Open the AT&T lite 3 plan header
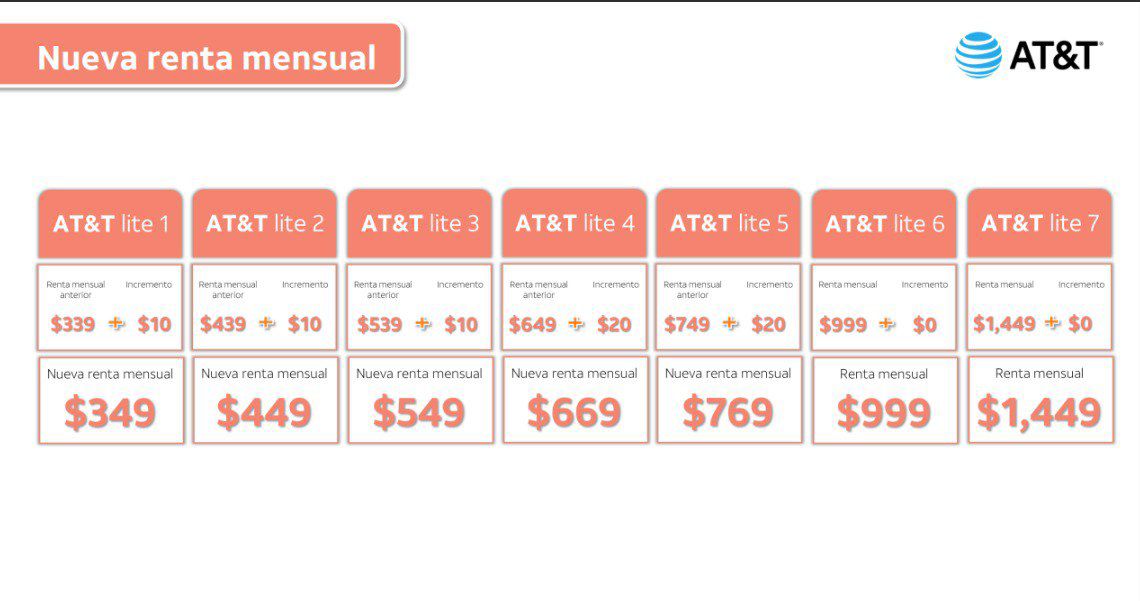 tap(420, 223)
